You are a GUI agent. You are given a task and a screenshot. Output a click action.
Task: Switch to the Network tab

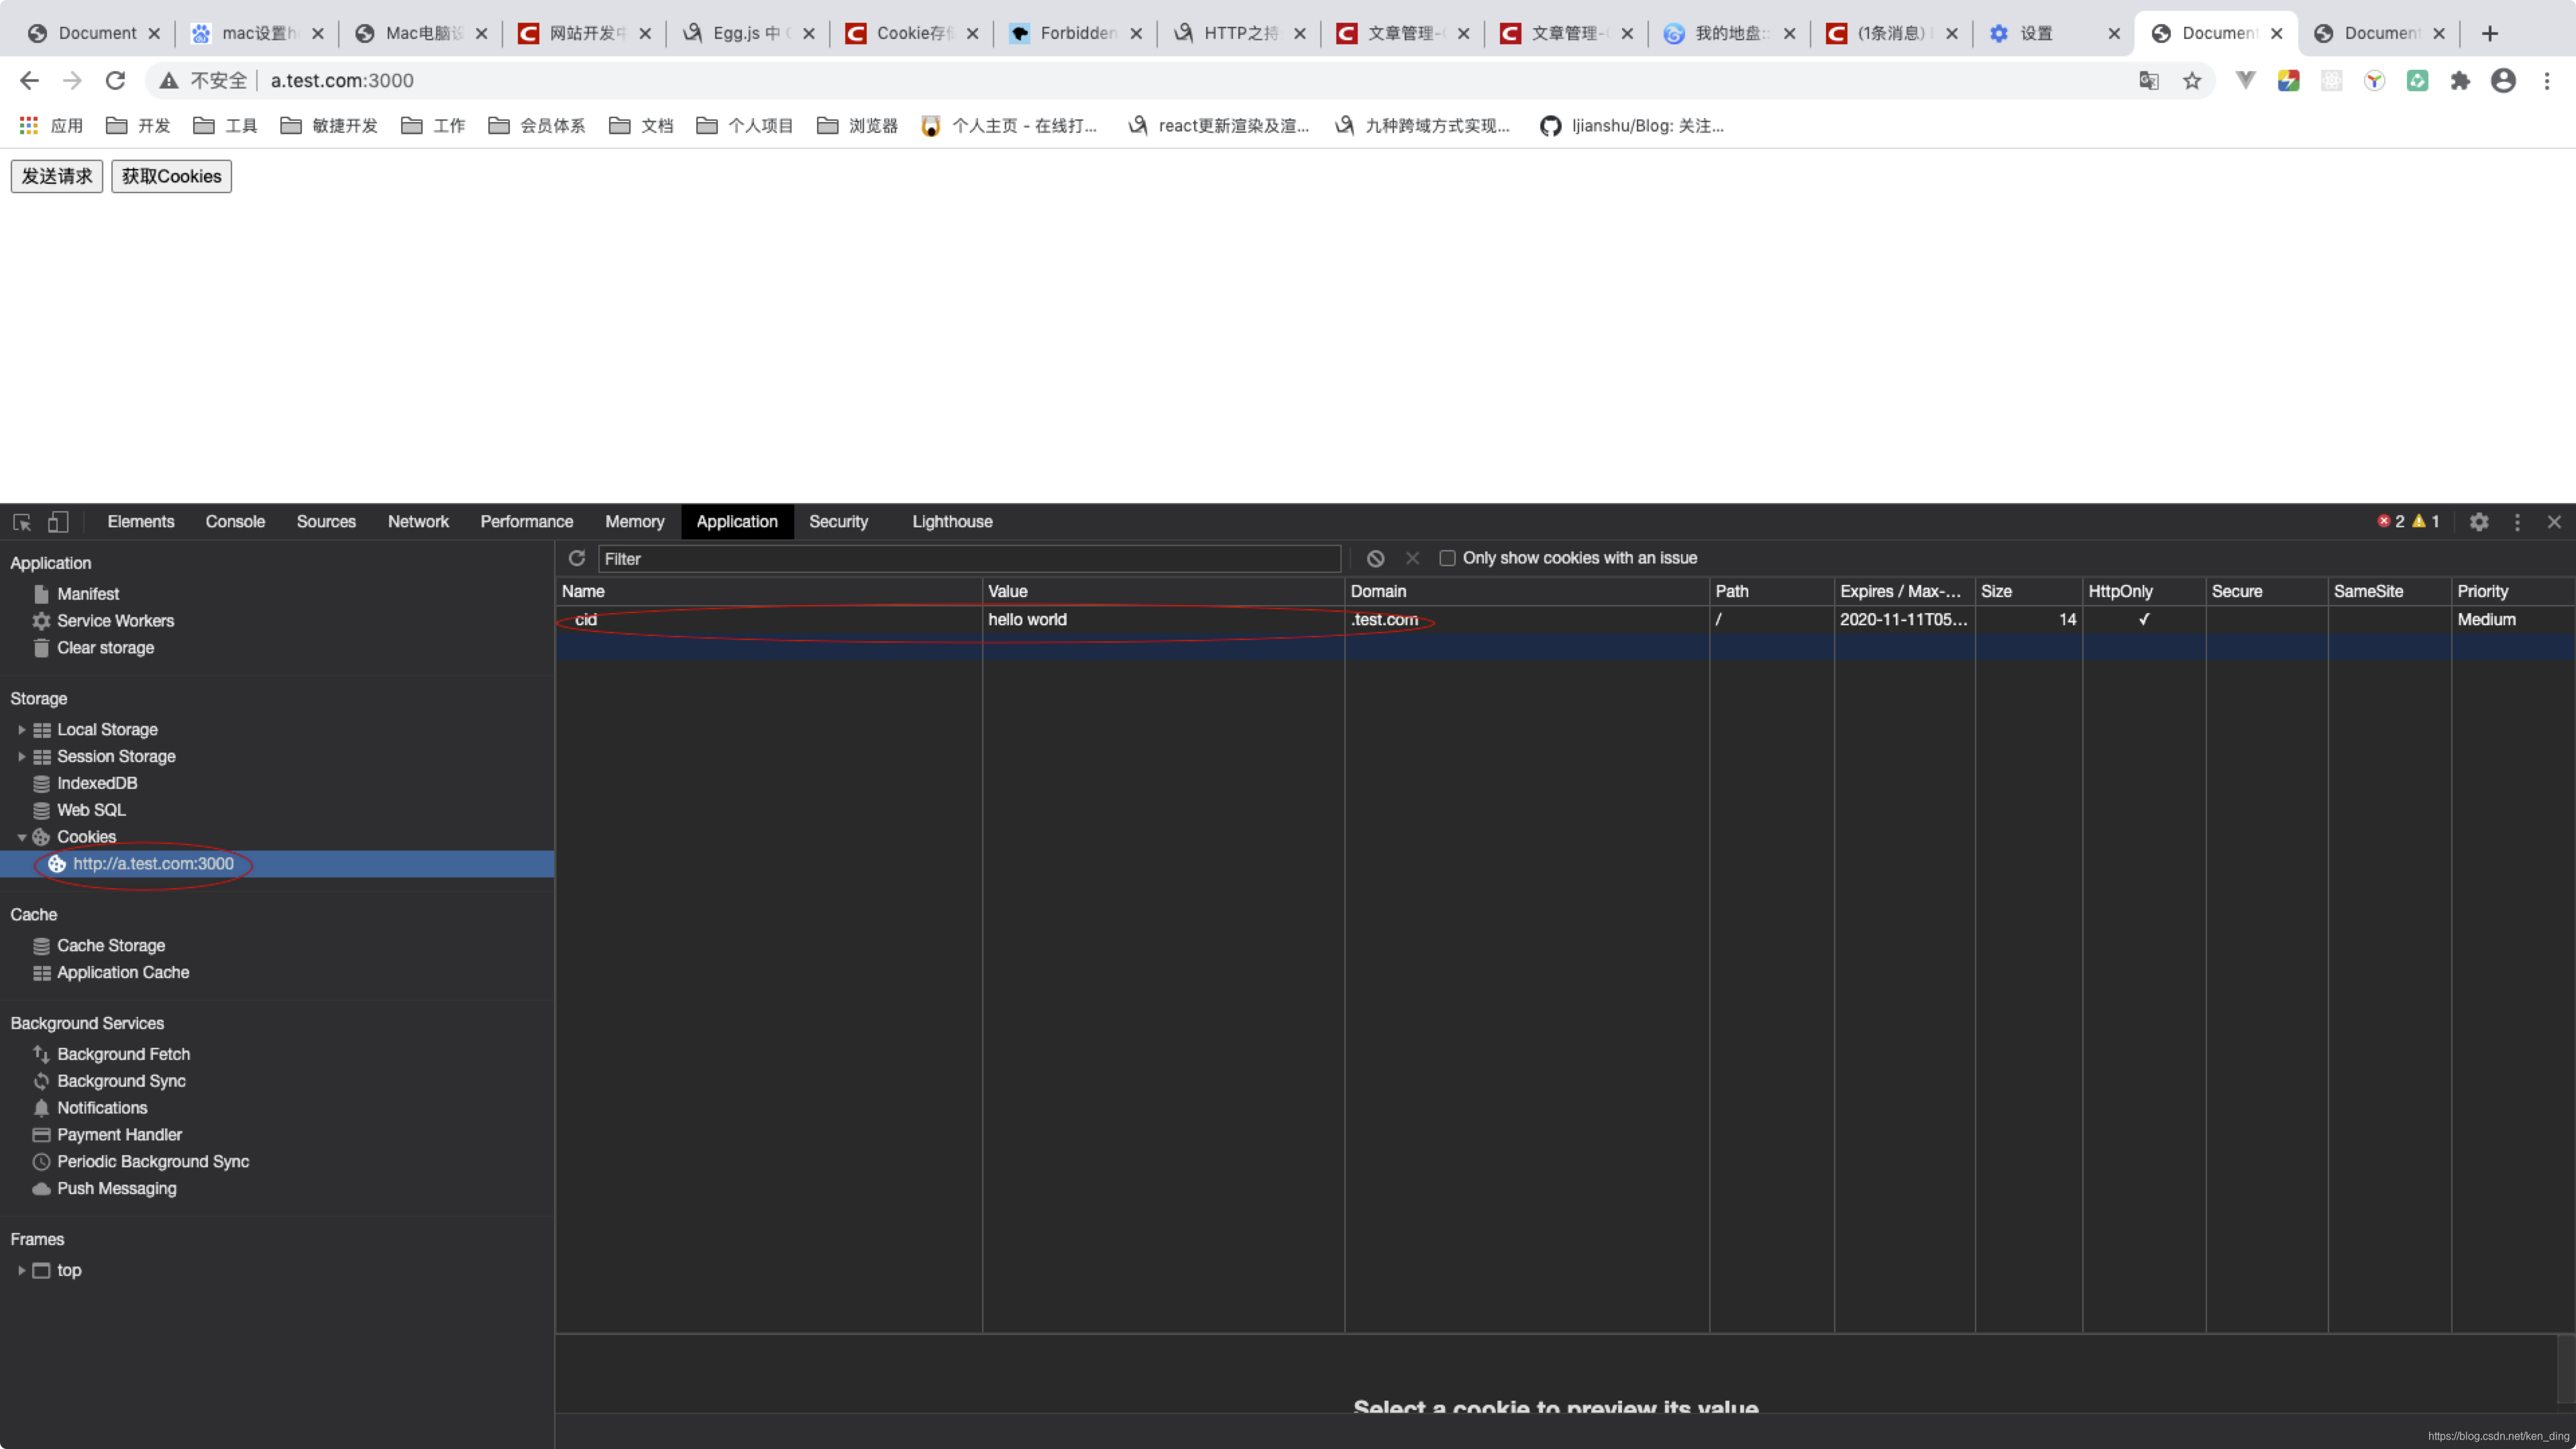[x=418, y=522]
